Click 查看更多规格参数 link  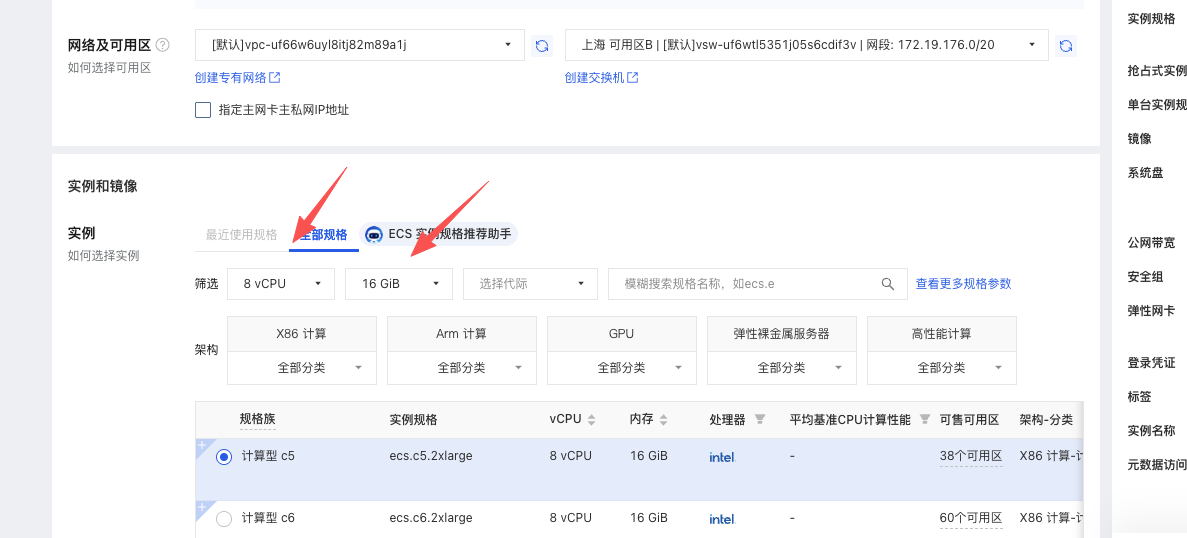963,284
